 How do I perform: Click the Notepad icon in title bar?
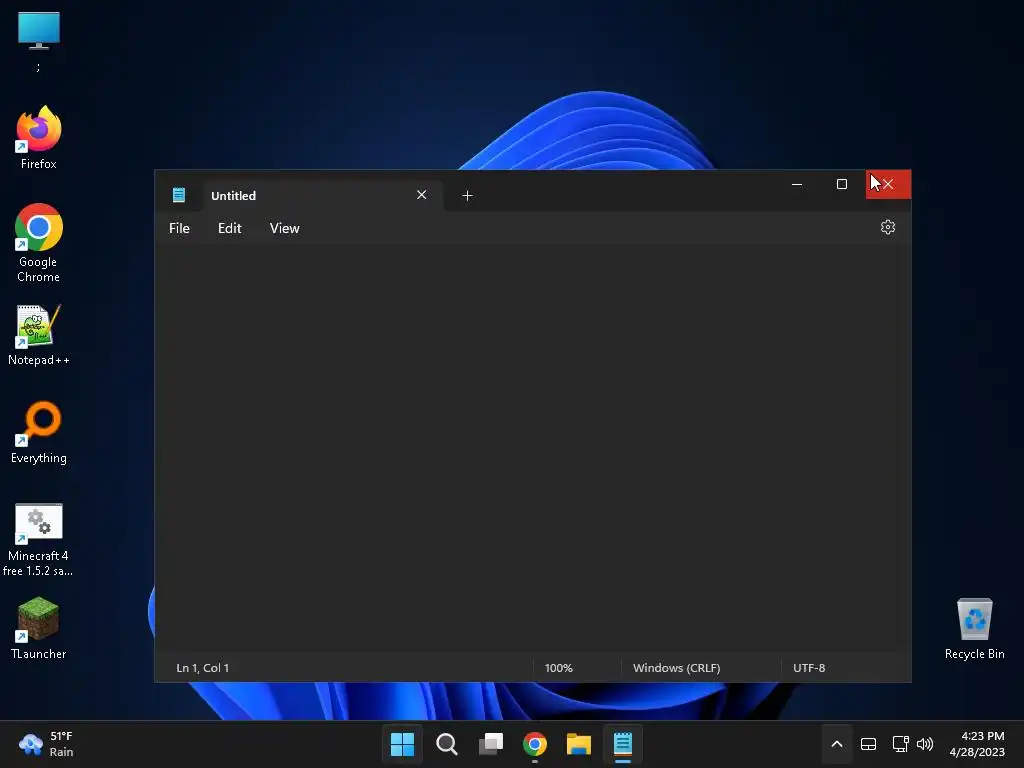(178, 195)
